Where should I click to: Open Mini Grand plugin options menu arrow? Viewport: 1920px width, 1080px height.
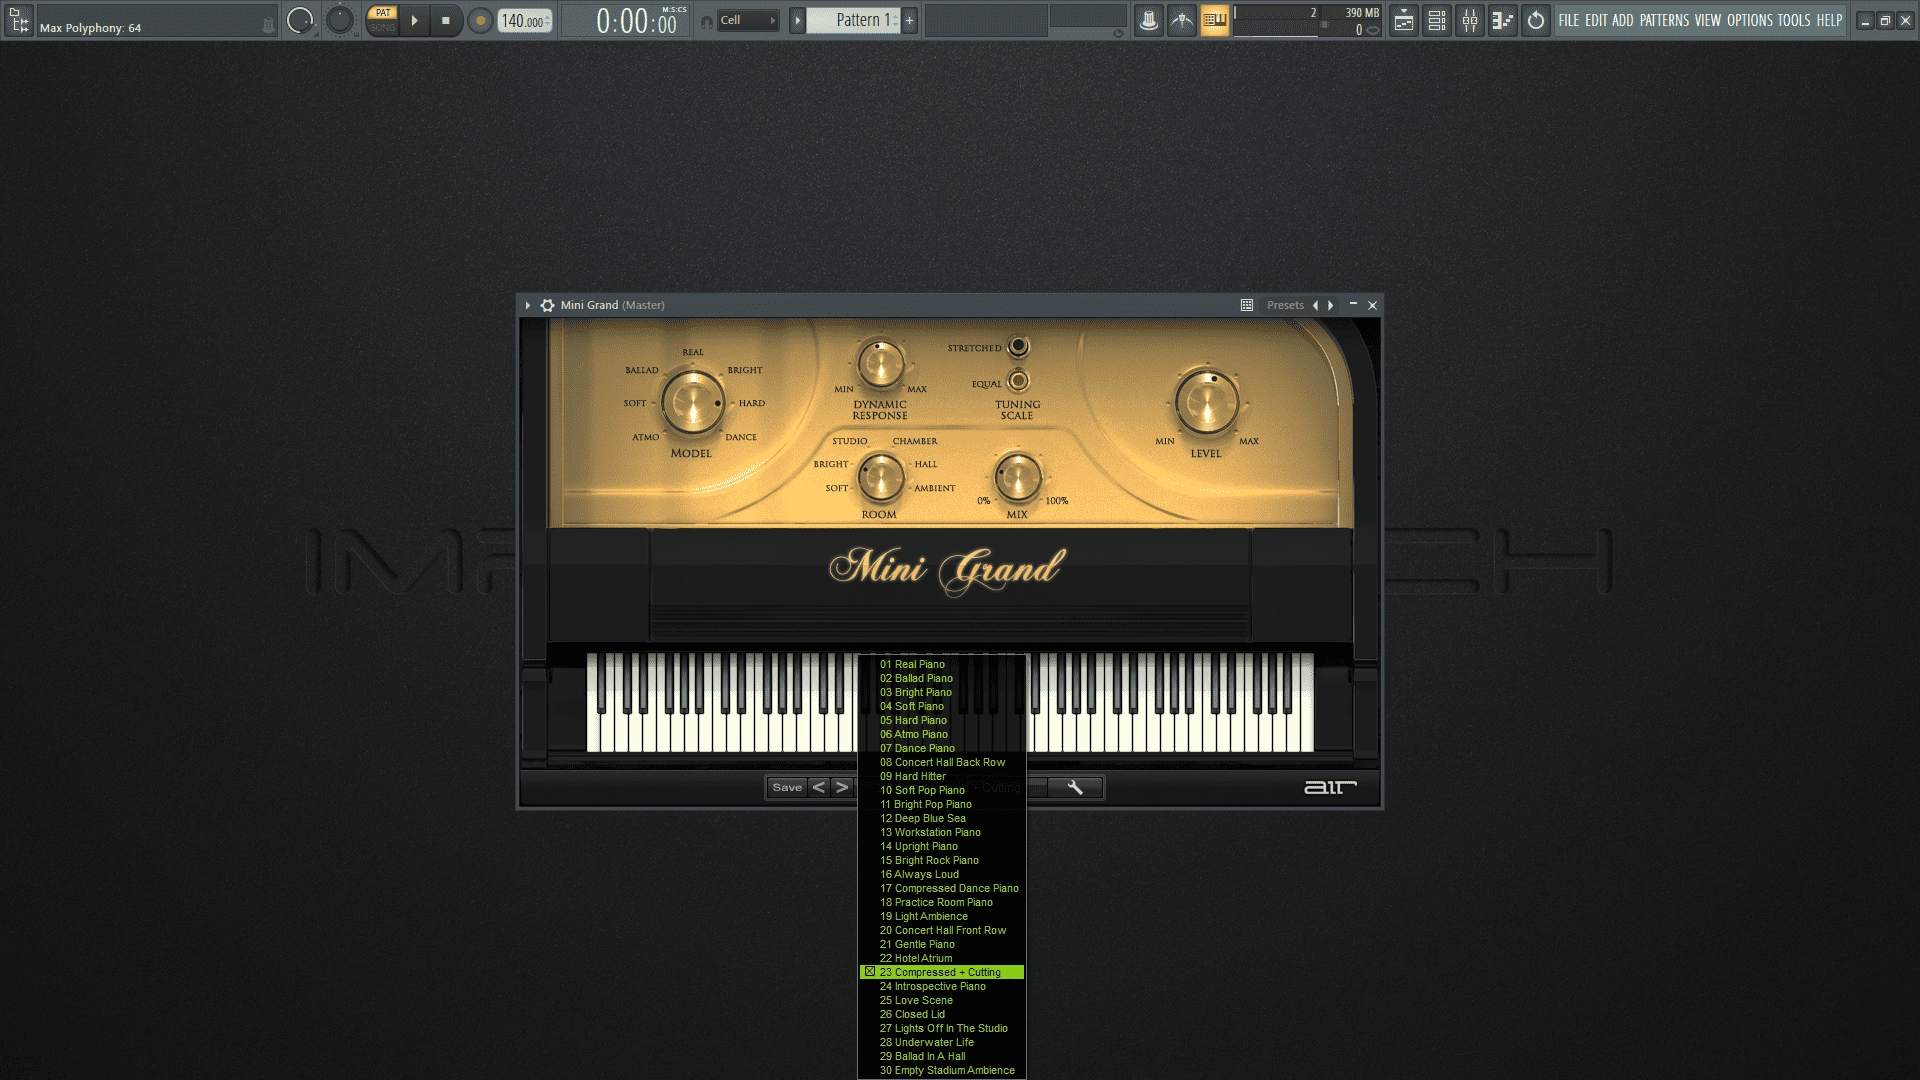click(528, 305)
